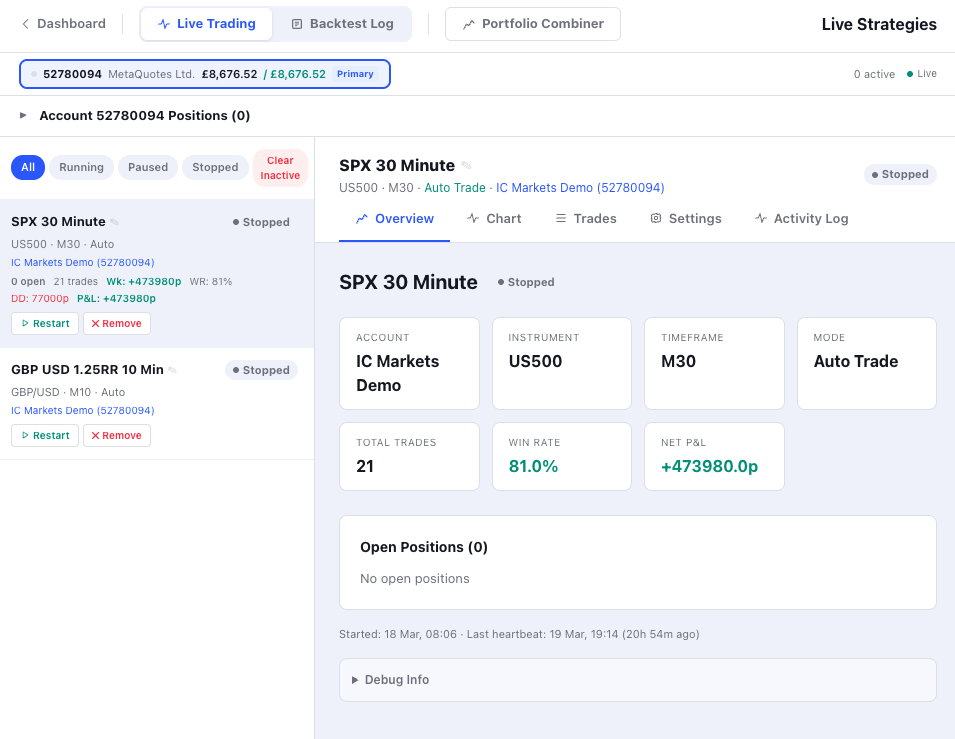Filter strategies by Running status
Screen dimensions: 955x739
coord(81,167)
